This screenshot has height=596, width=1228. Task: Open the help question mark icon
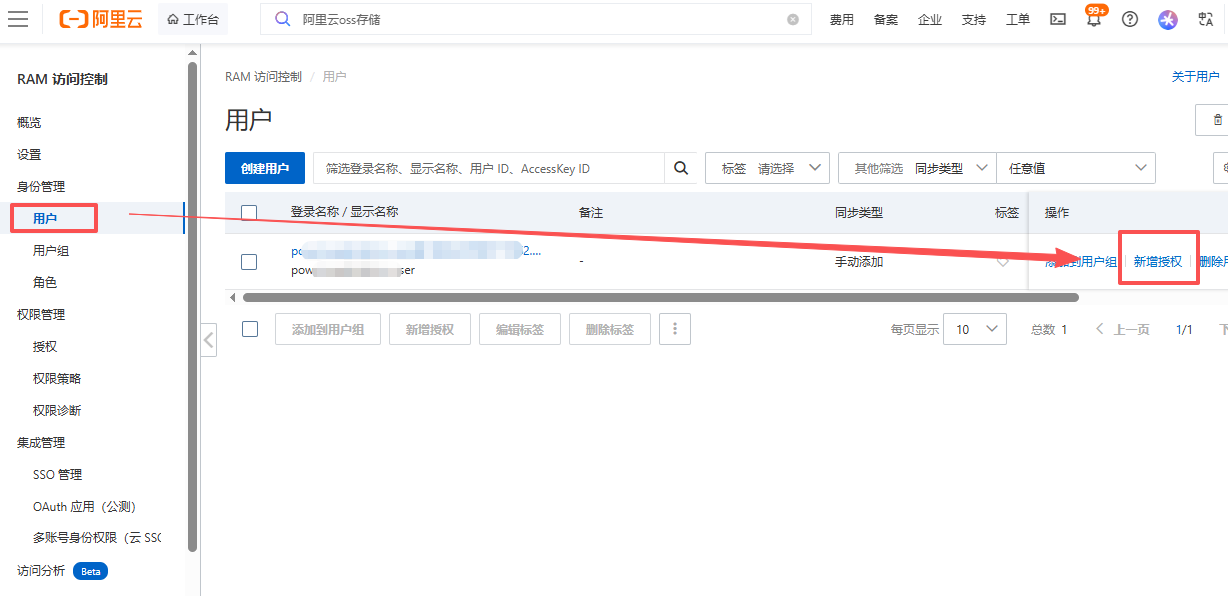click(1130, 19)
